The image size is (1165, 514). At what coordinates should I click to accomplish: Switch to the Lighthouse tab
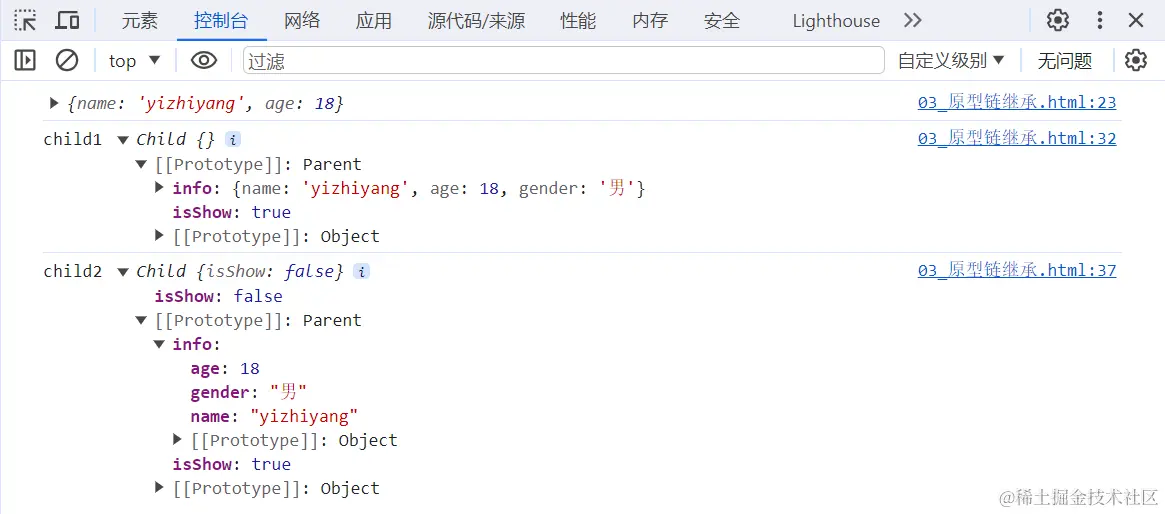[x=836, y=21]
